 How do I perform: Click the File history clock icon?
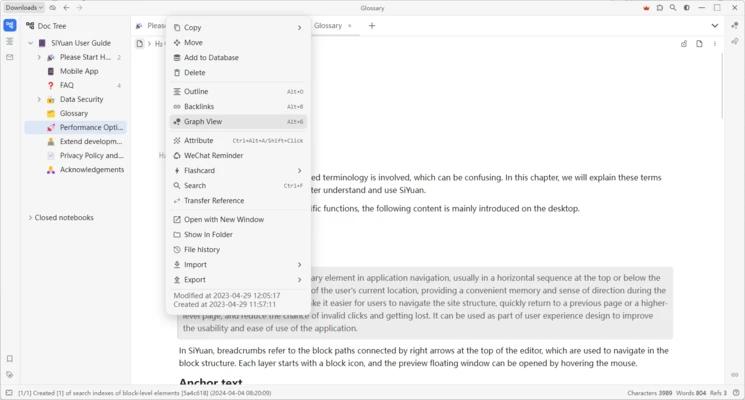[177, 249]
